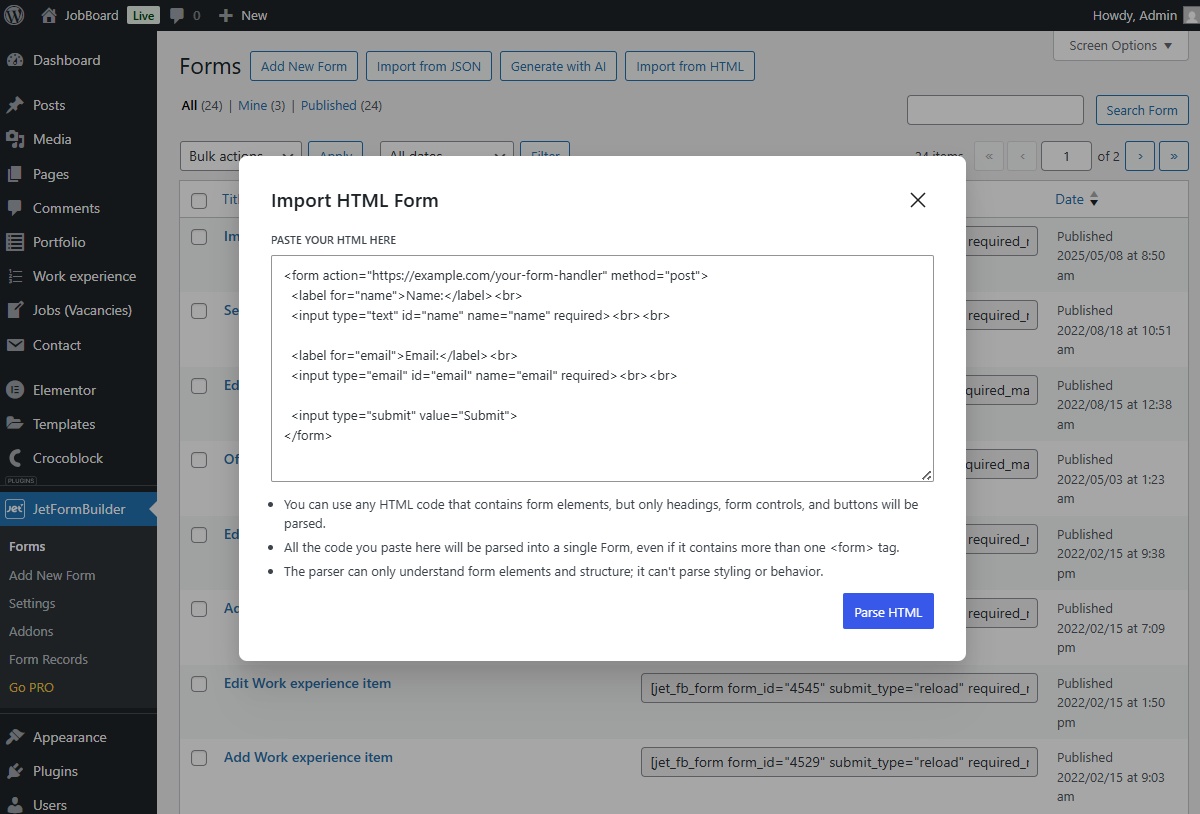Expand the Bulk actions dropdown

pyautogui.click(x=240, y=155)
